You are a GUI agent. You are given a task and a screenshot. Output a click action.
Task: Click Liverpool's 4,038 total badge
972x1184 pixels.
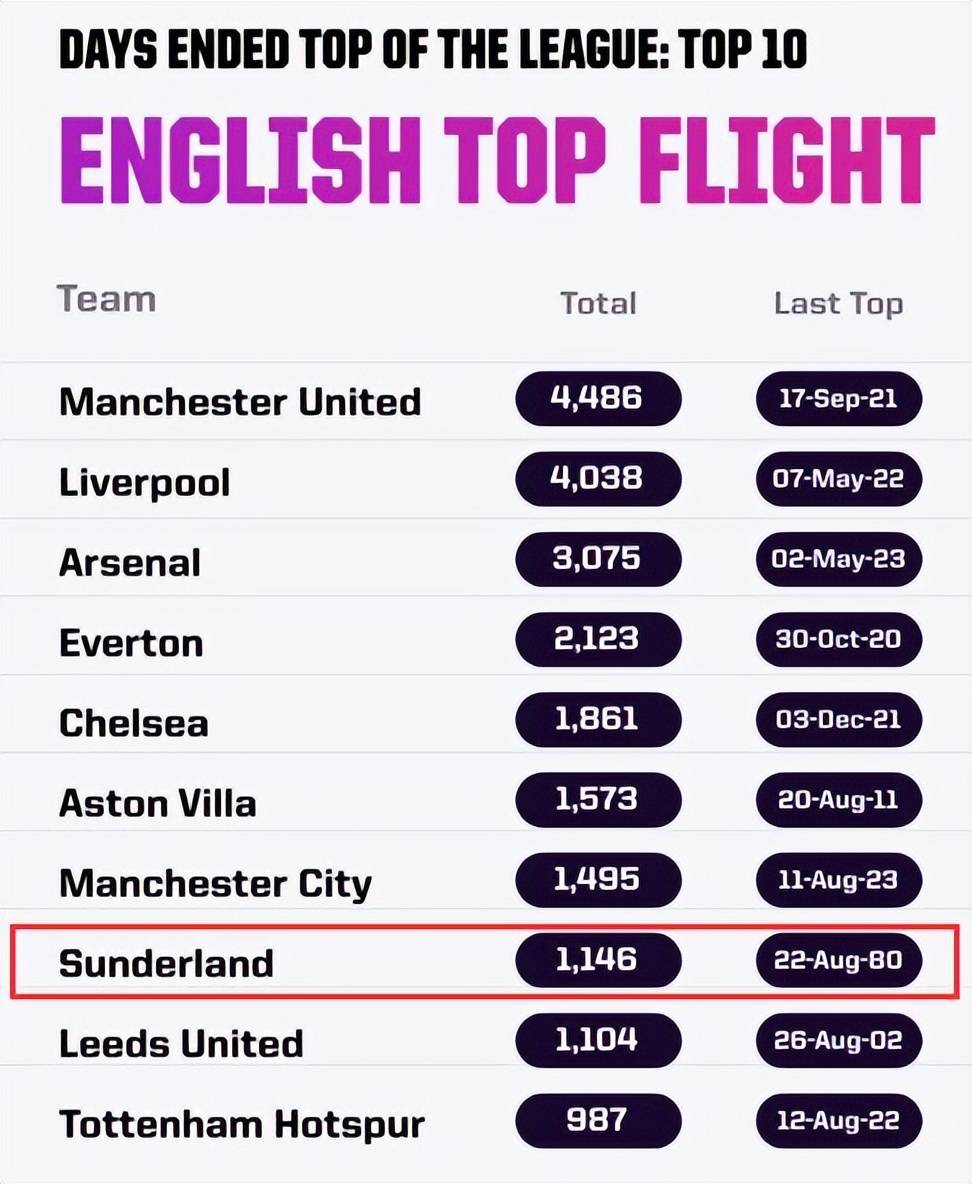pyautogui.click(x=598, y=478)
